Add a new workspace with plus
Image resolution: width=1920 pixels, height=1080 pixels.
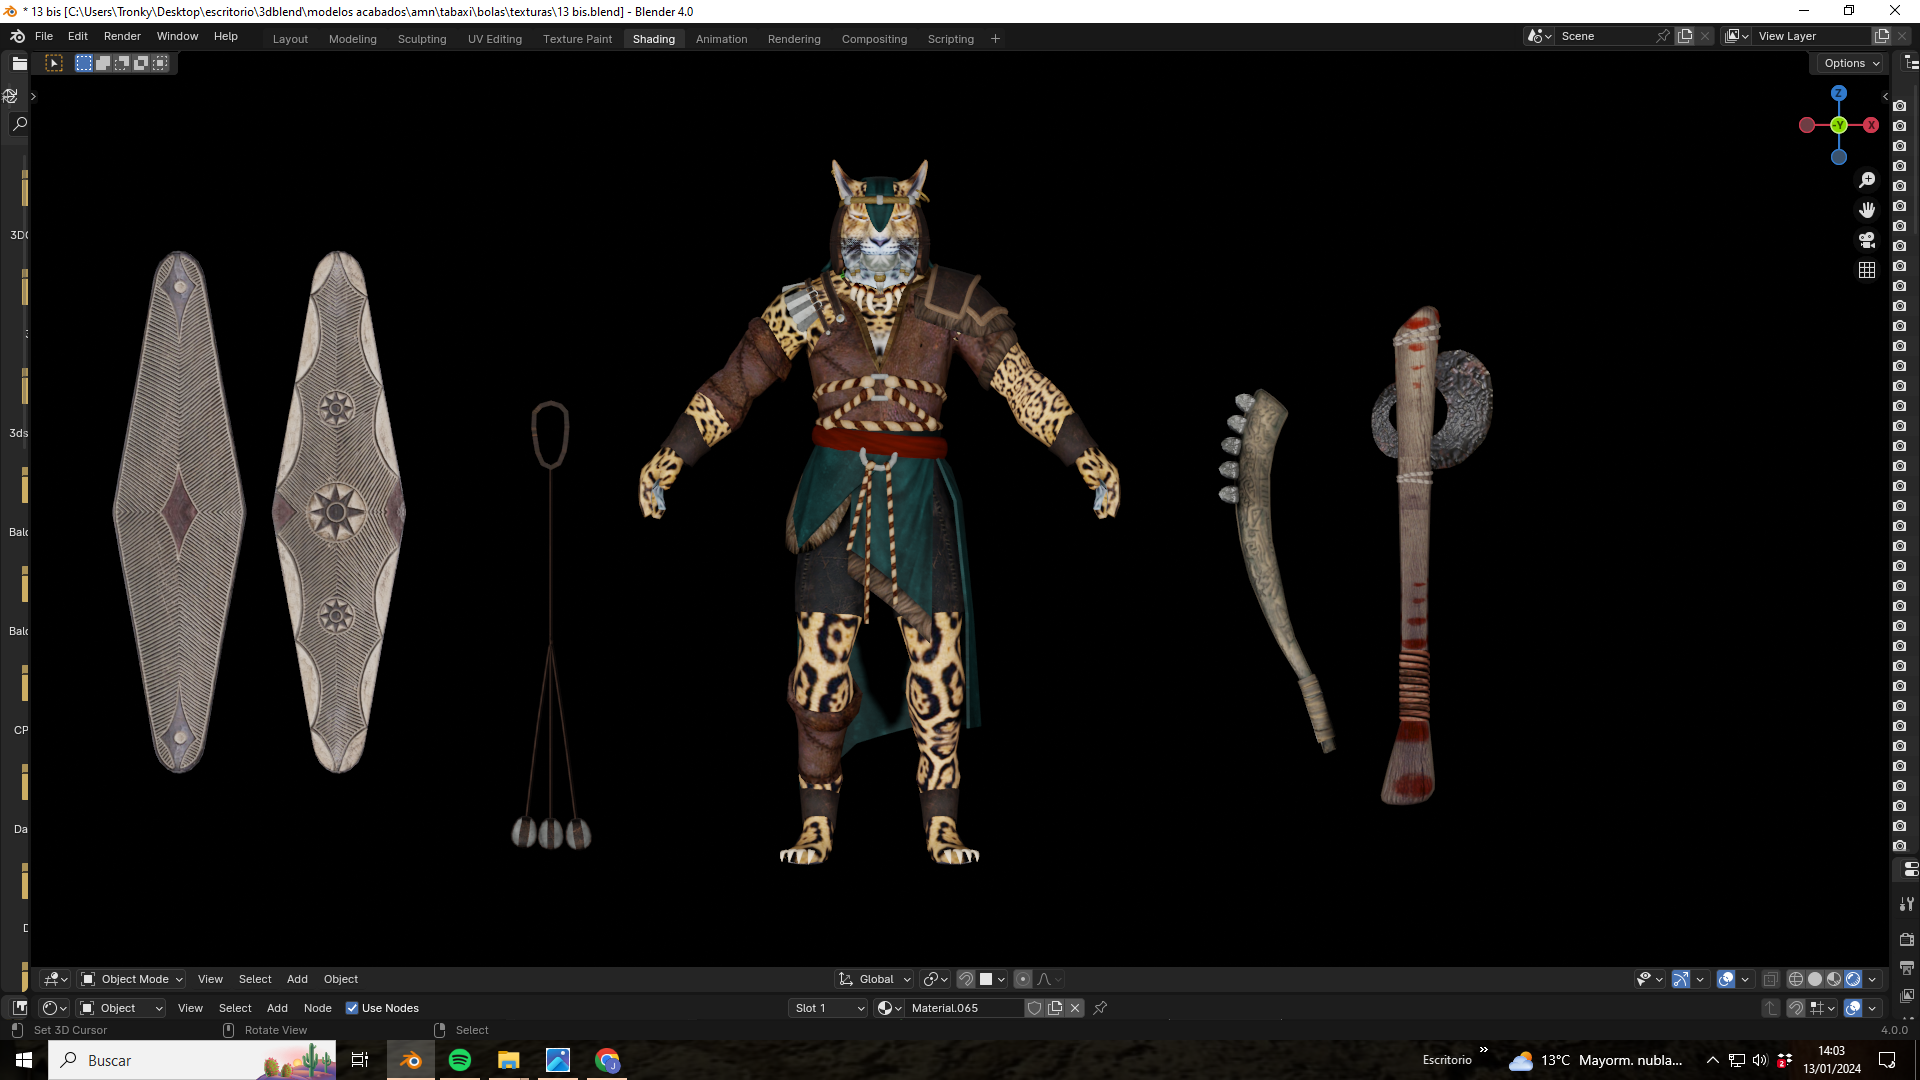click(x=995, y=39)
